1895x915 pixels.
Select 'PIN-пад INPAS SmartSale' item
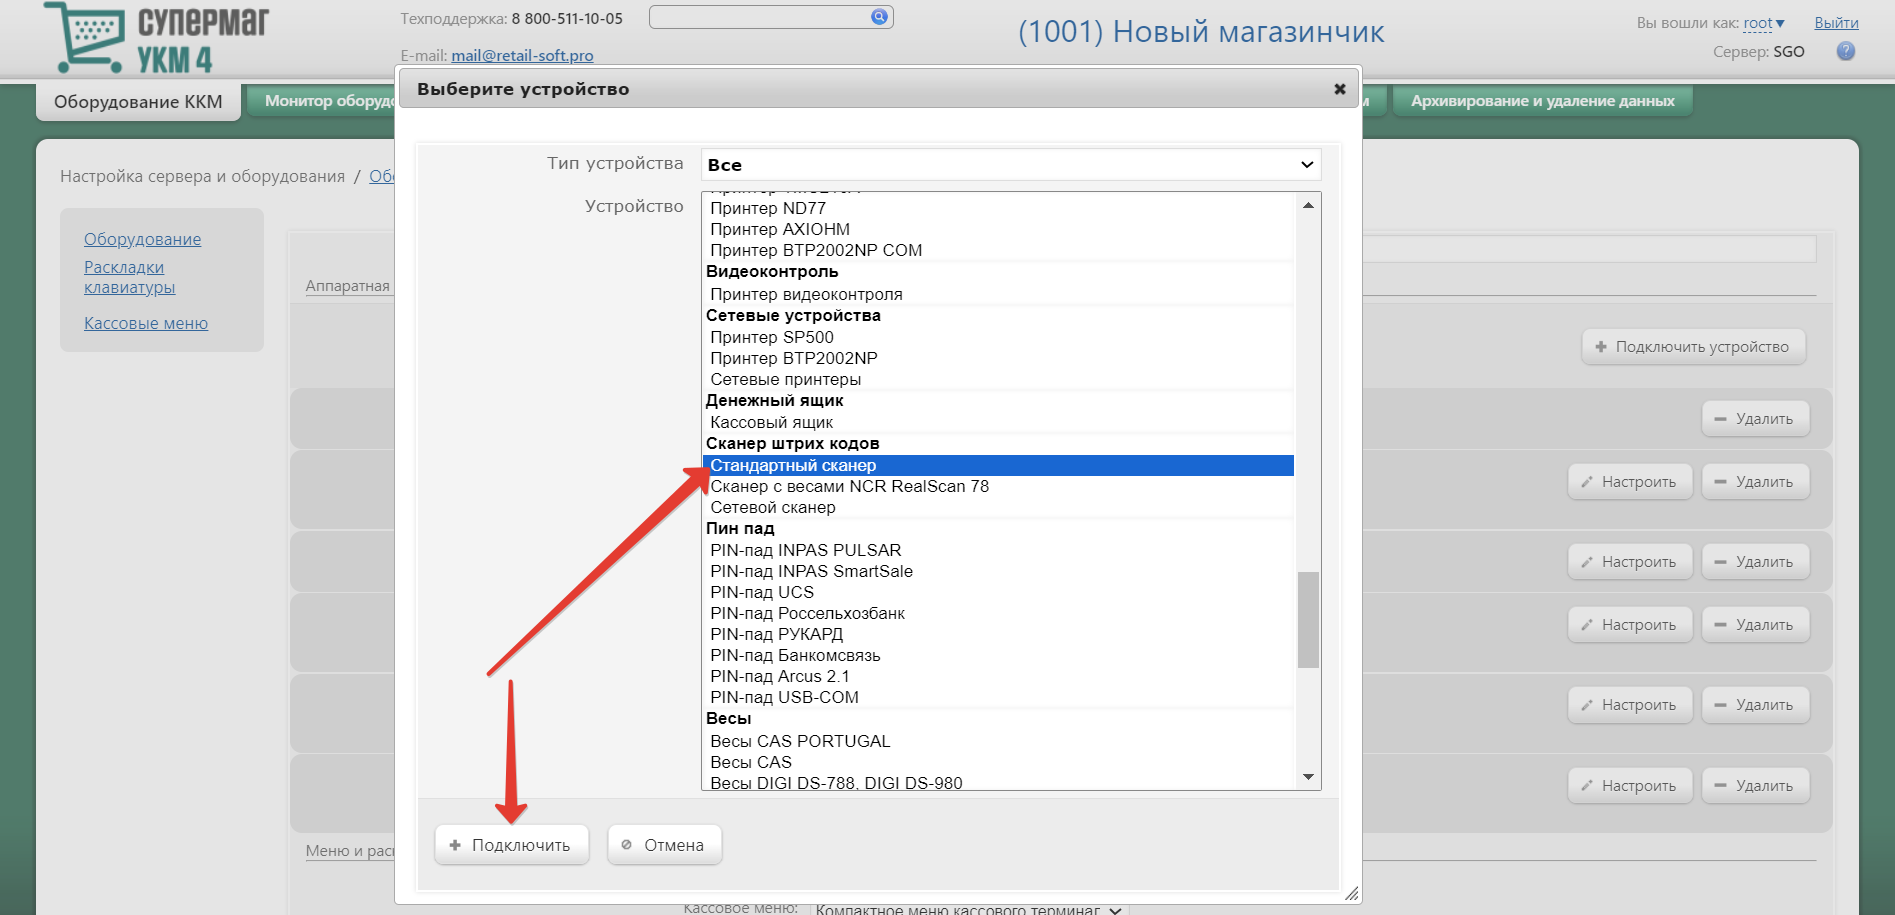click(998, 571)
